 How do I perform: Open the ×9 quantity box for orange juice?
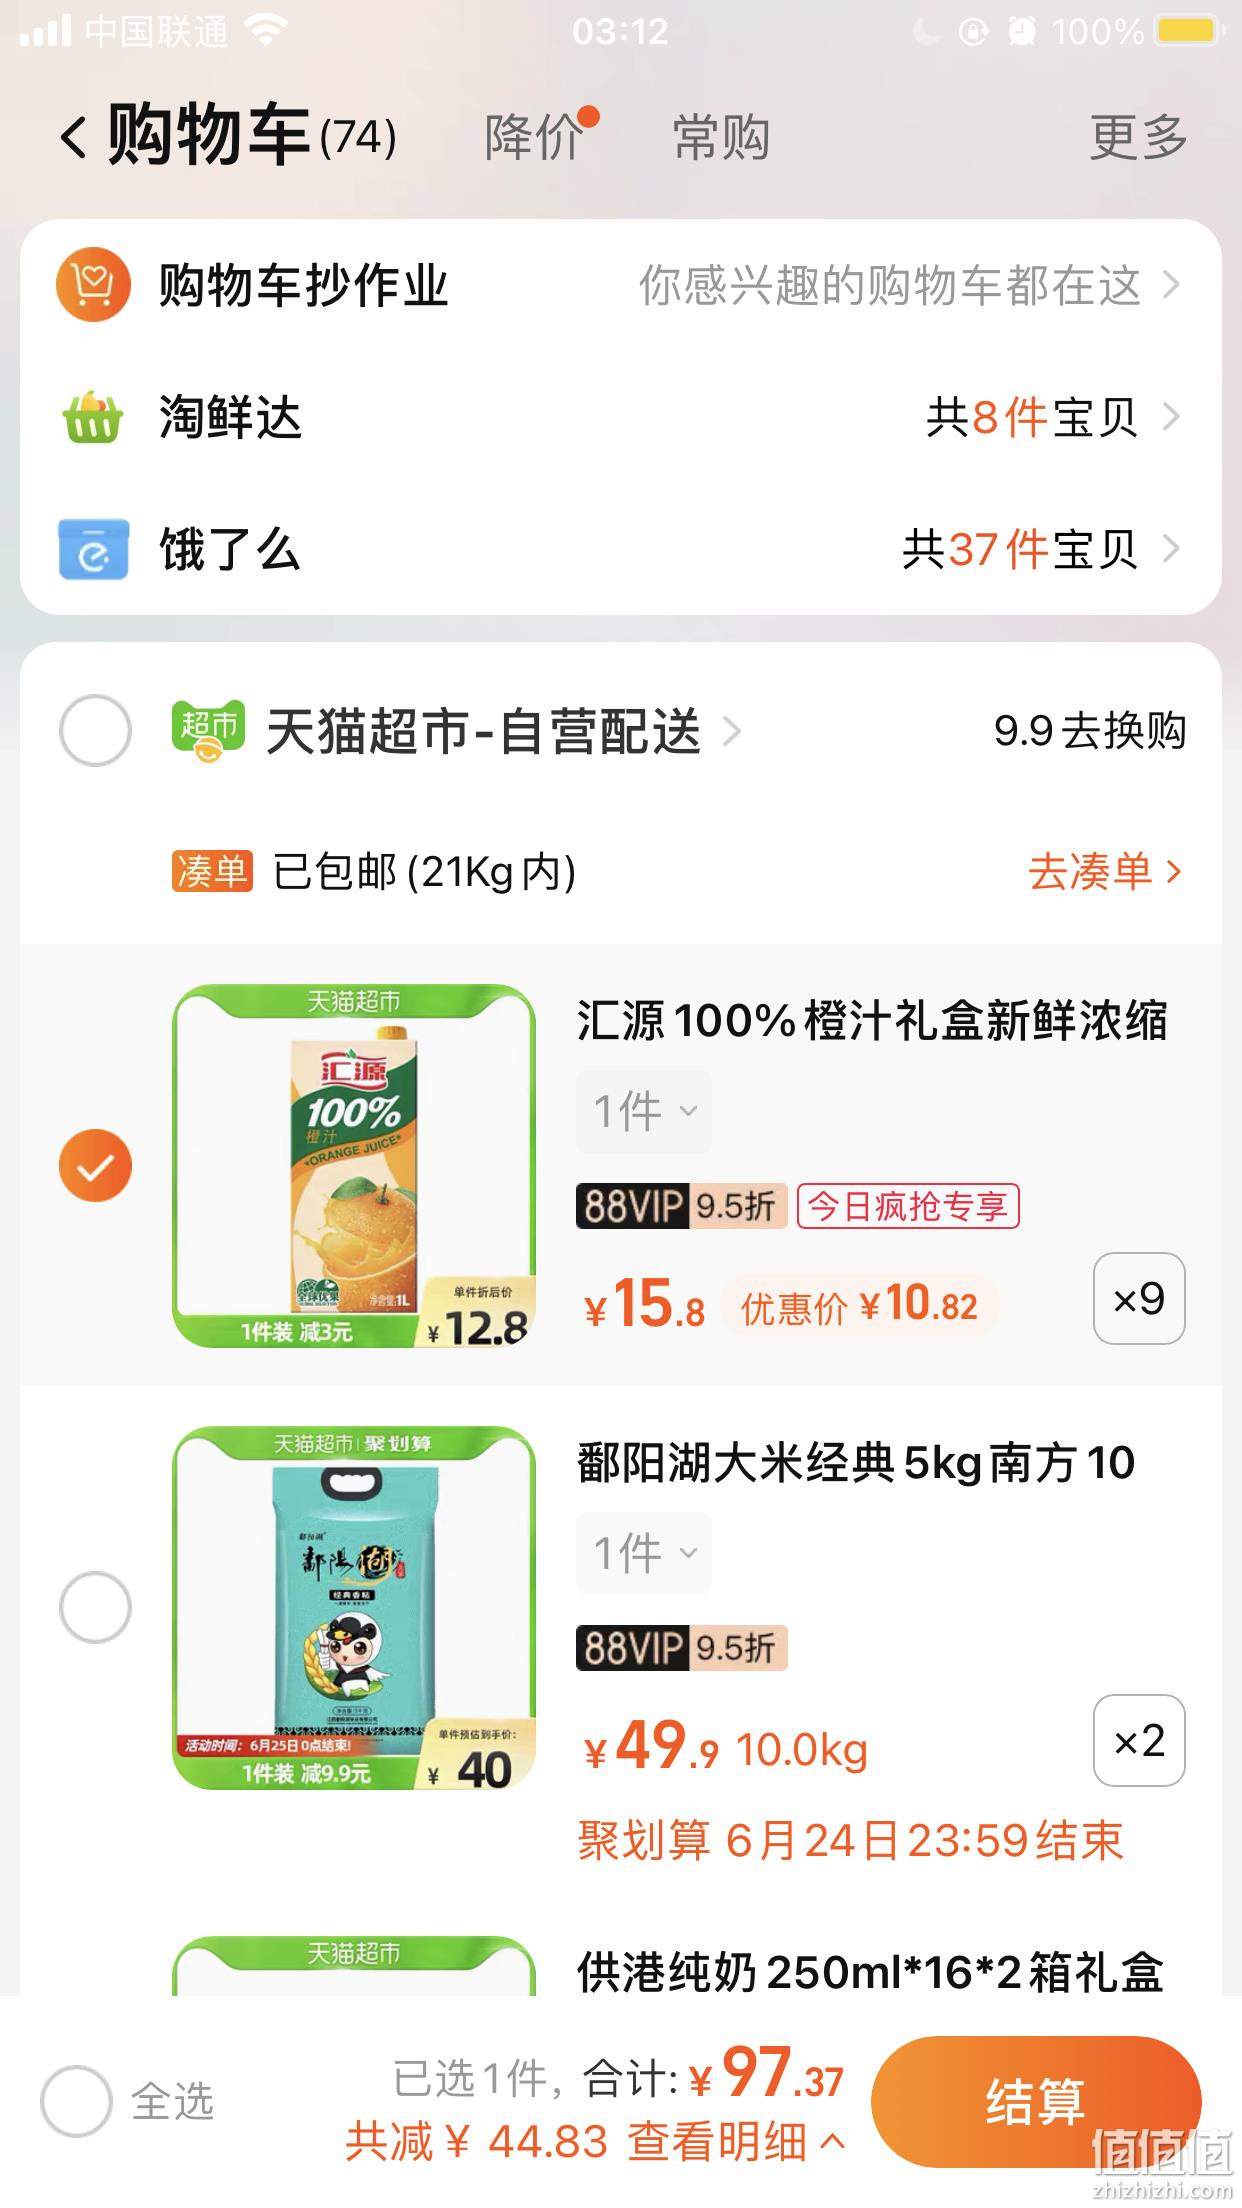1139,1298
